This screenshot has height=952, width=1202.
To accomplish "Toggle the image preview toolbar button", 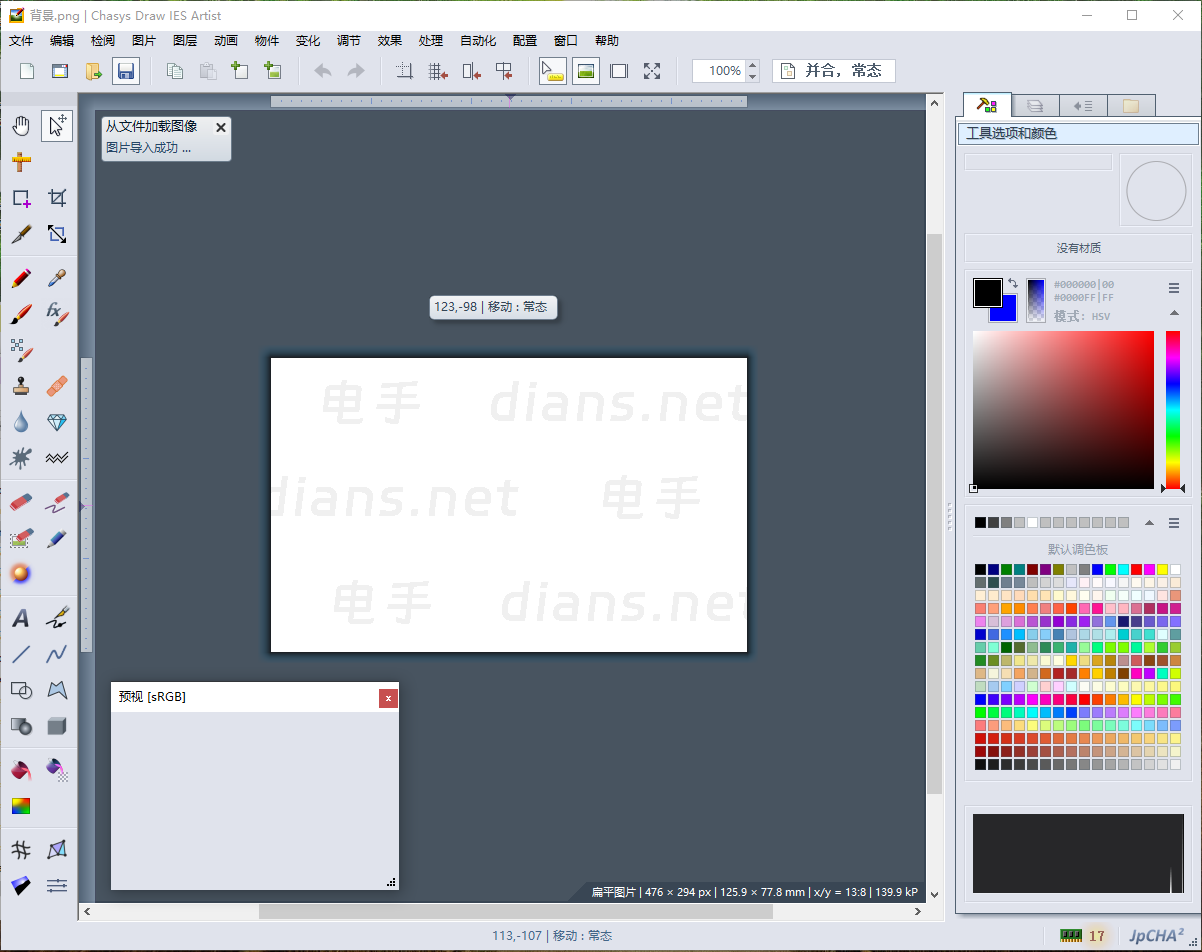I will coord(586,71).
